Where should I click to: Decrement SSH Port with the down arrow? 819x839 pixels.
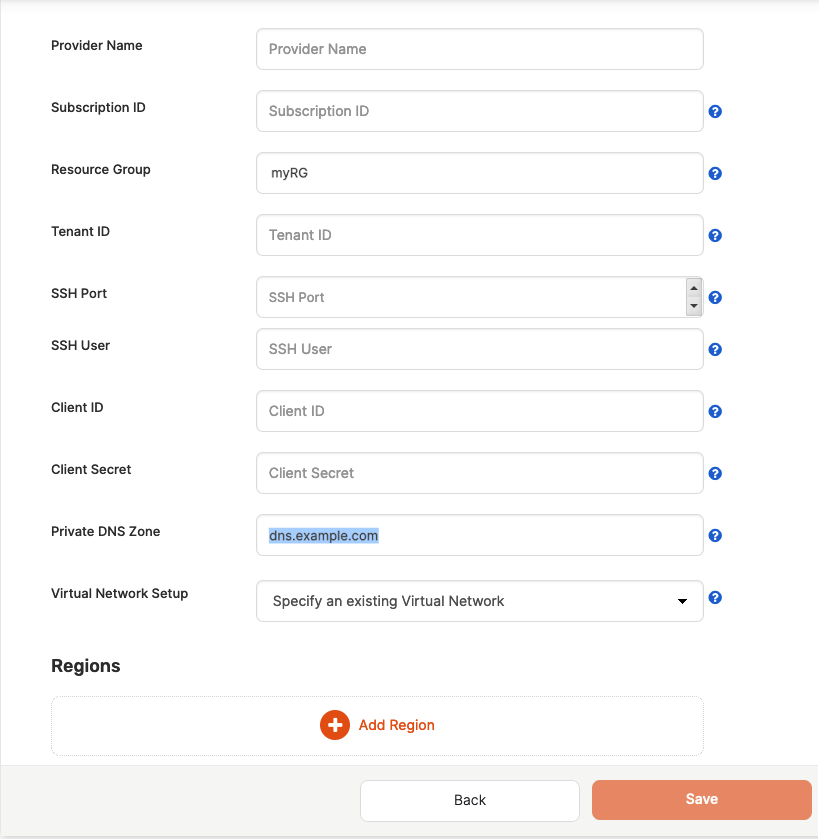(x=694, y=307)
